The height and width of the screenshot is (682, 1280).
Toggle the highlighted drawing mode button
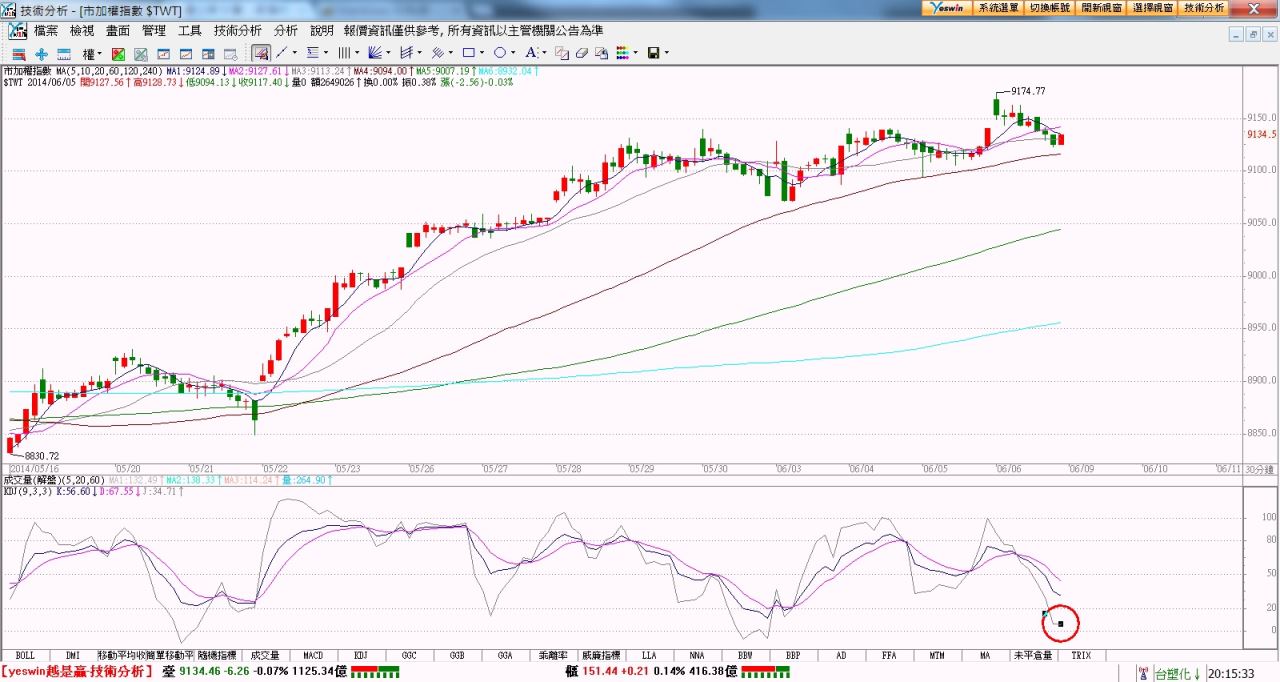click(x=260, y=52)
